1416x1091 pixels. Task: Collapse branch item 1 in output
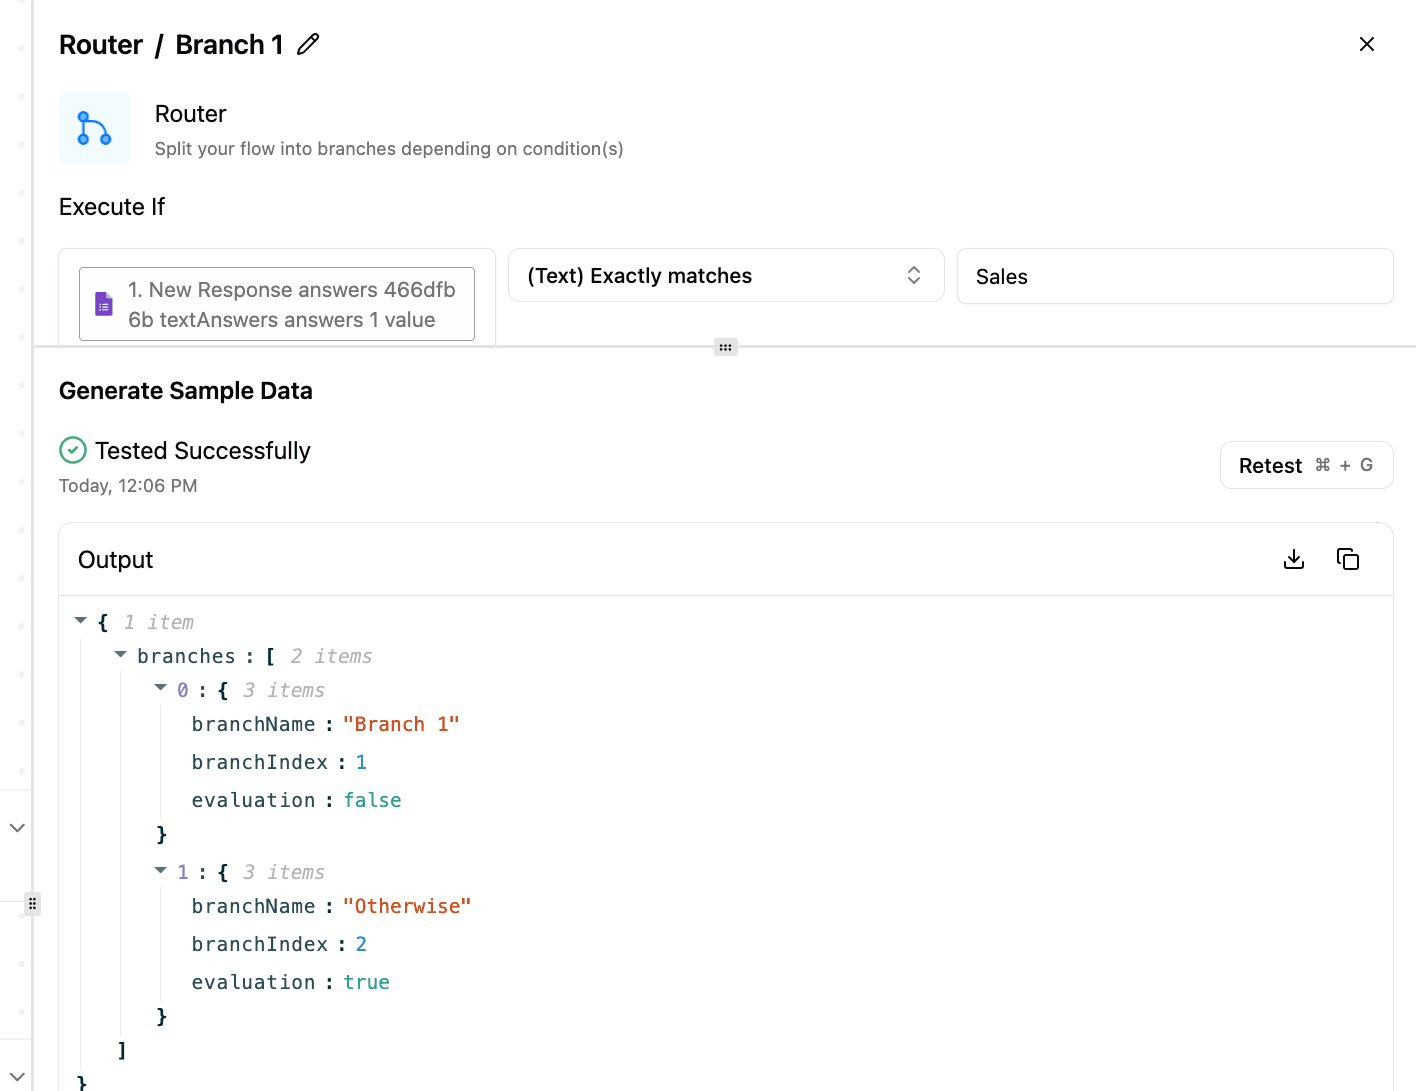tap(161, 870)
